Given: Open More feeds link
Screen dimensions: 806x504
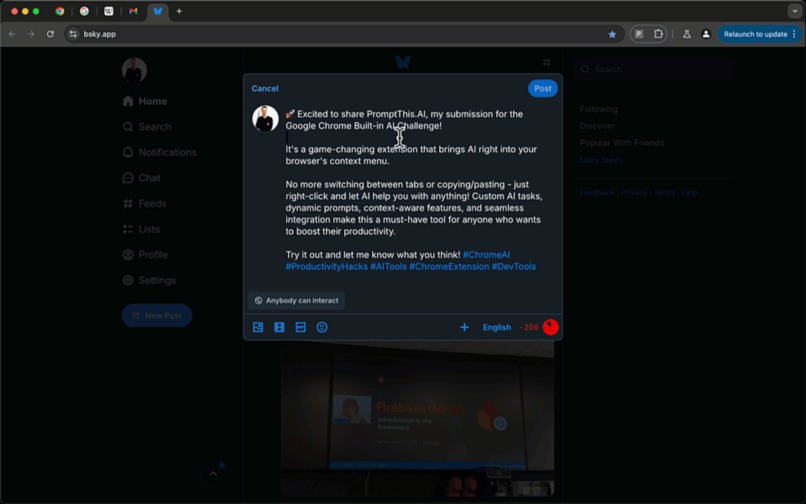Looking at the screenshot, I should [x=601, y=160].
